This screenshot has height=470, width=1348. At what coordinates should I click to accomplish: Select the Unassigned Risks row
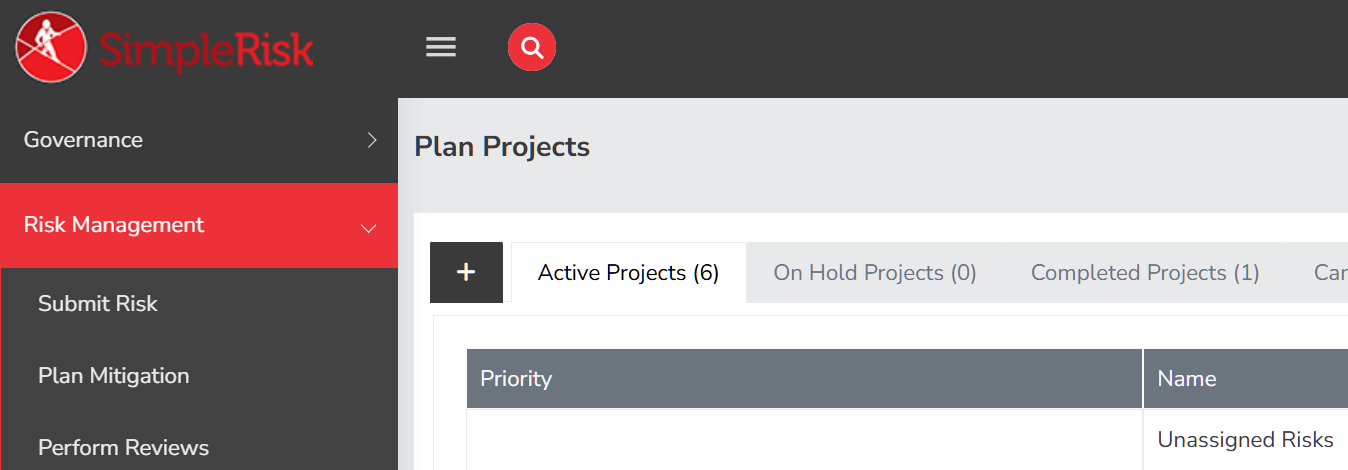[1245, 440]
